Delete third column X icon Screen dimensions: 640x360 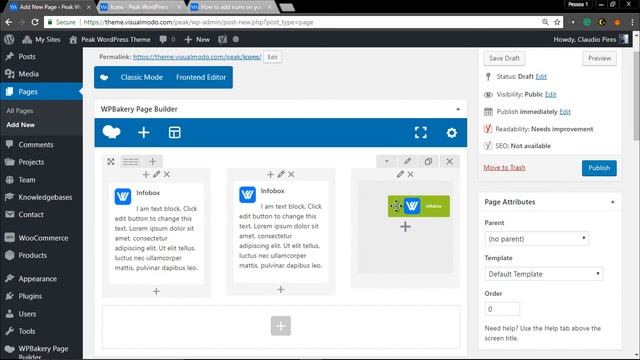[x=411, y=174]
